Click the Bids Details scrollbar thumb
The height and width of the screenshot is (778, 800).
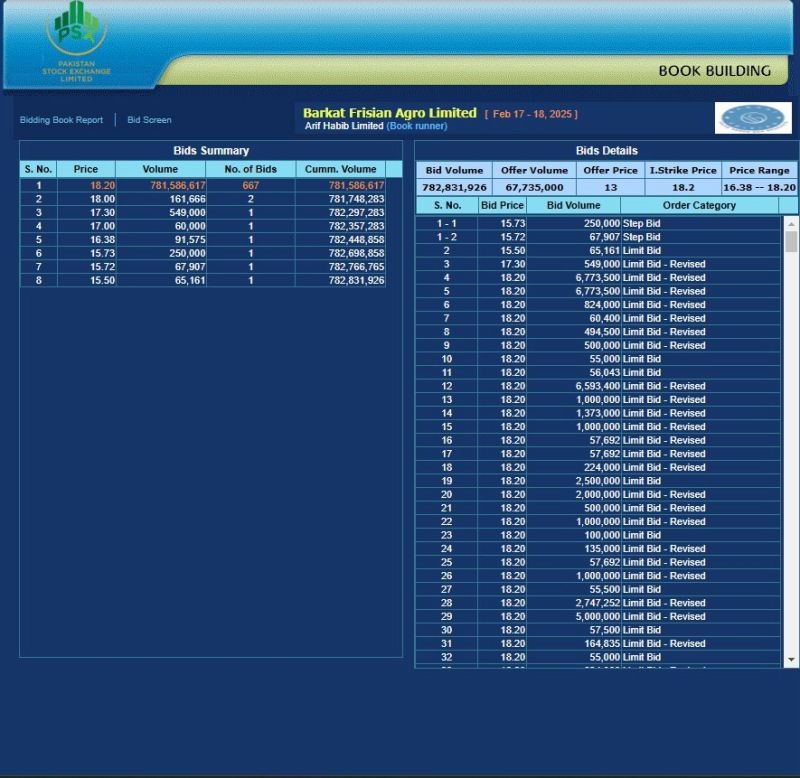click(x=791, y=241)
